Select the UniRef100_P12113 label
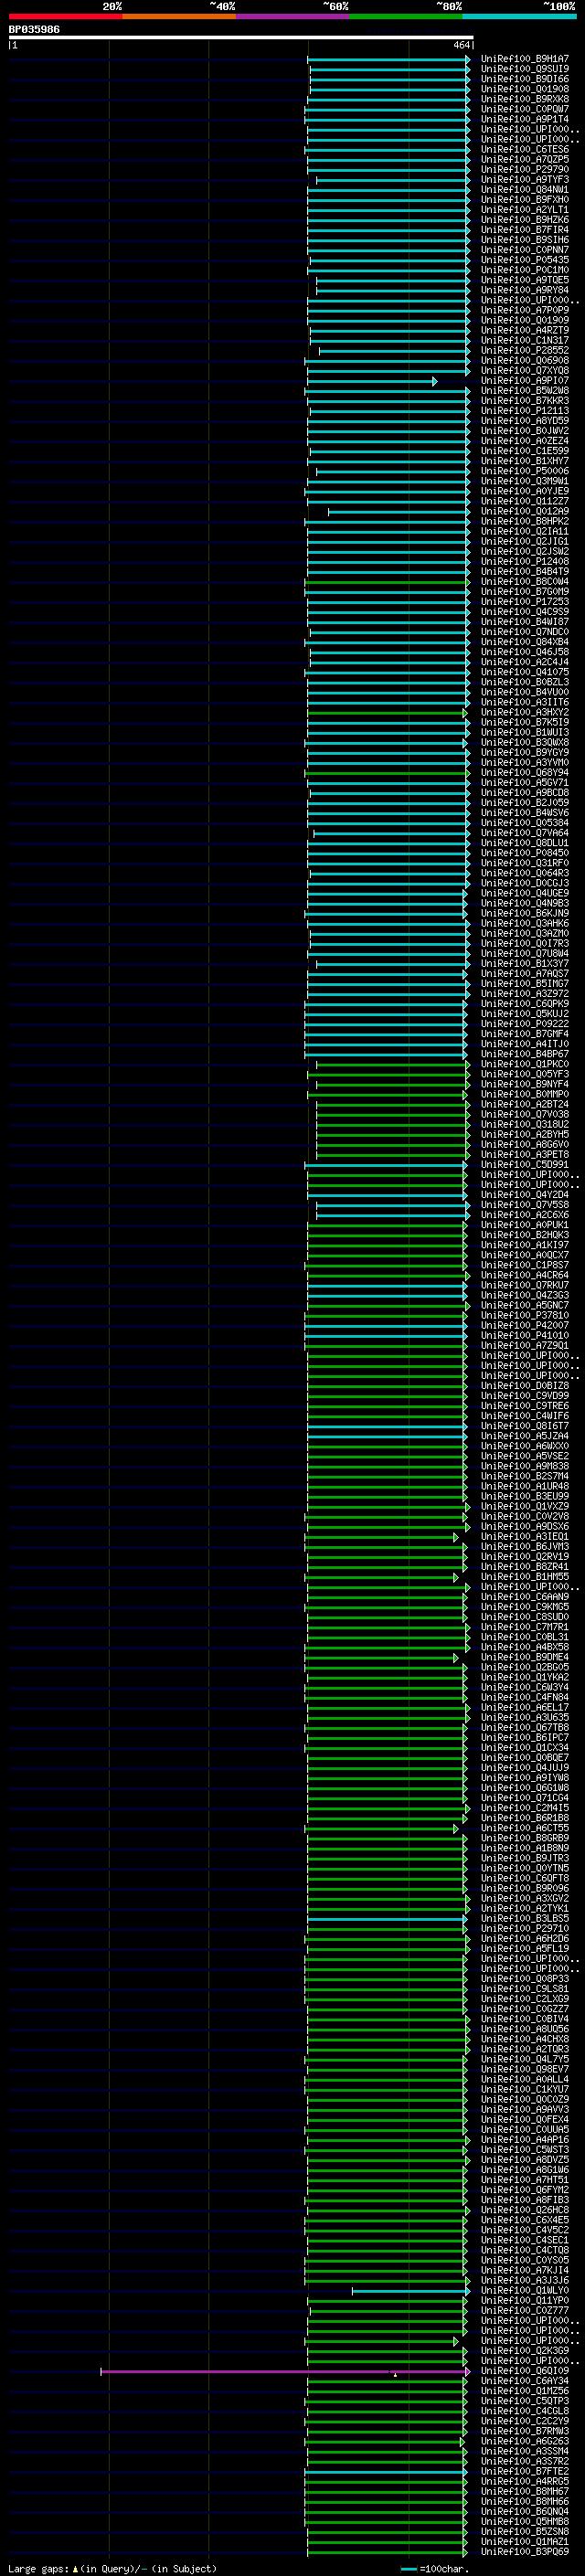This screenshot has height=2576, width=585. 525,411
